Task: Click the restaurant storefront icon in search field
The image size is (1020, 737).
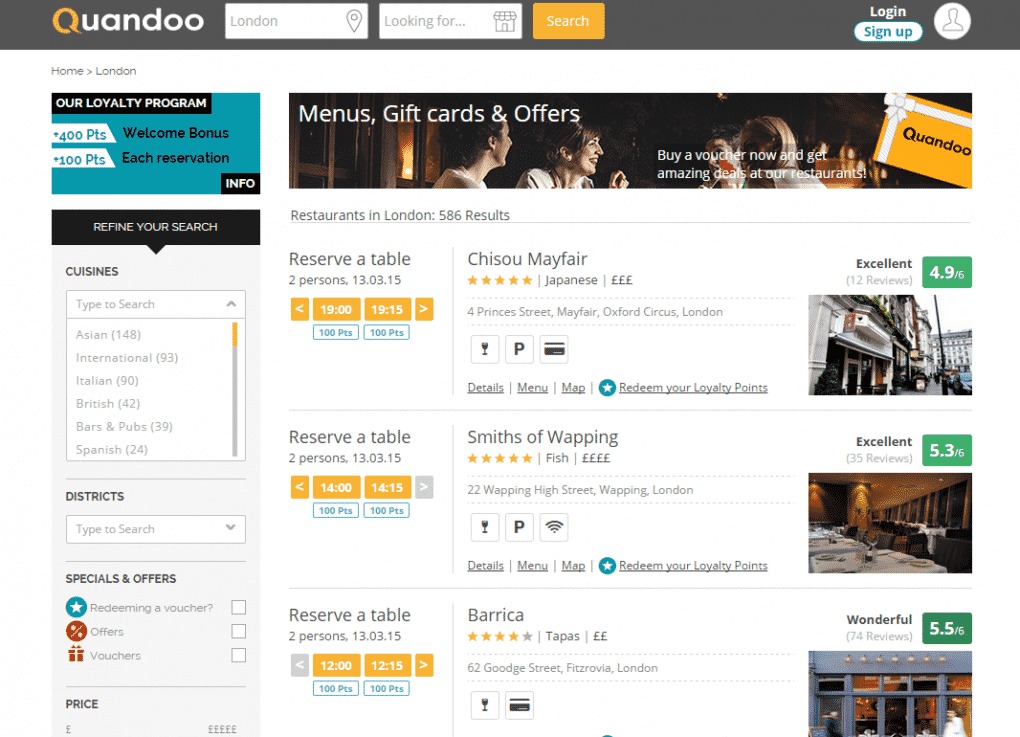Action: click(505, 21)
